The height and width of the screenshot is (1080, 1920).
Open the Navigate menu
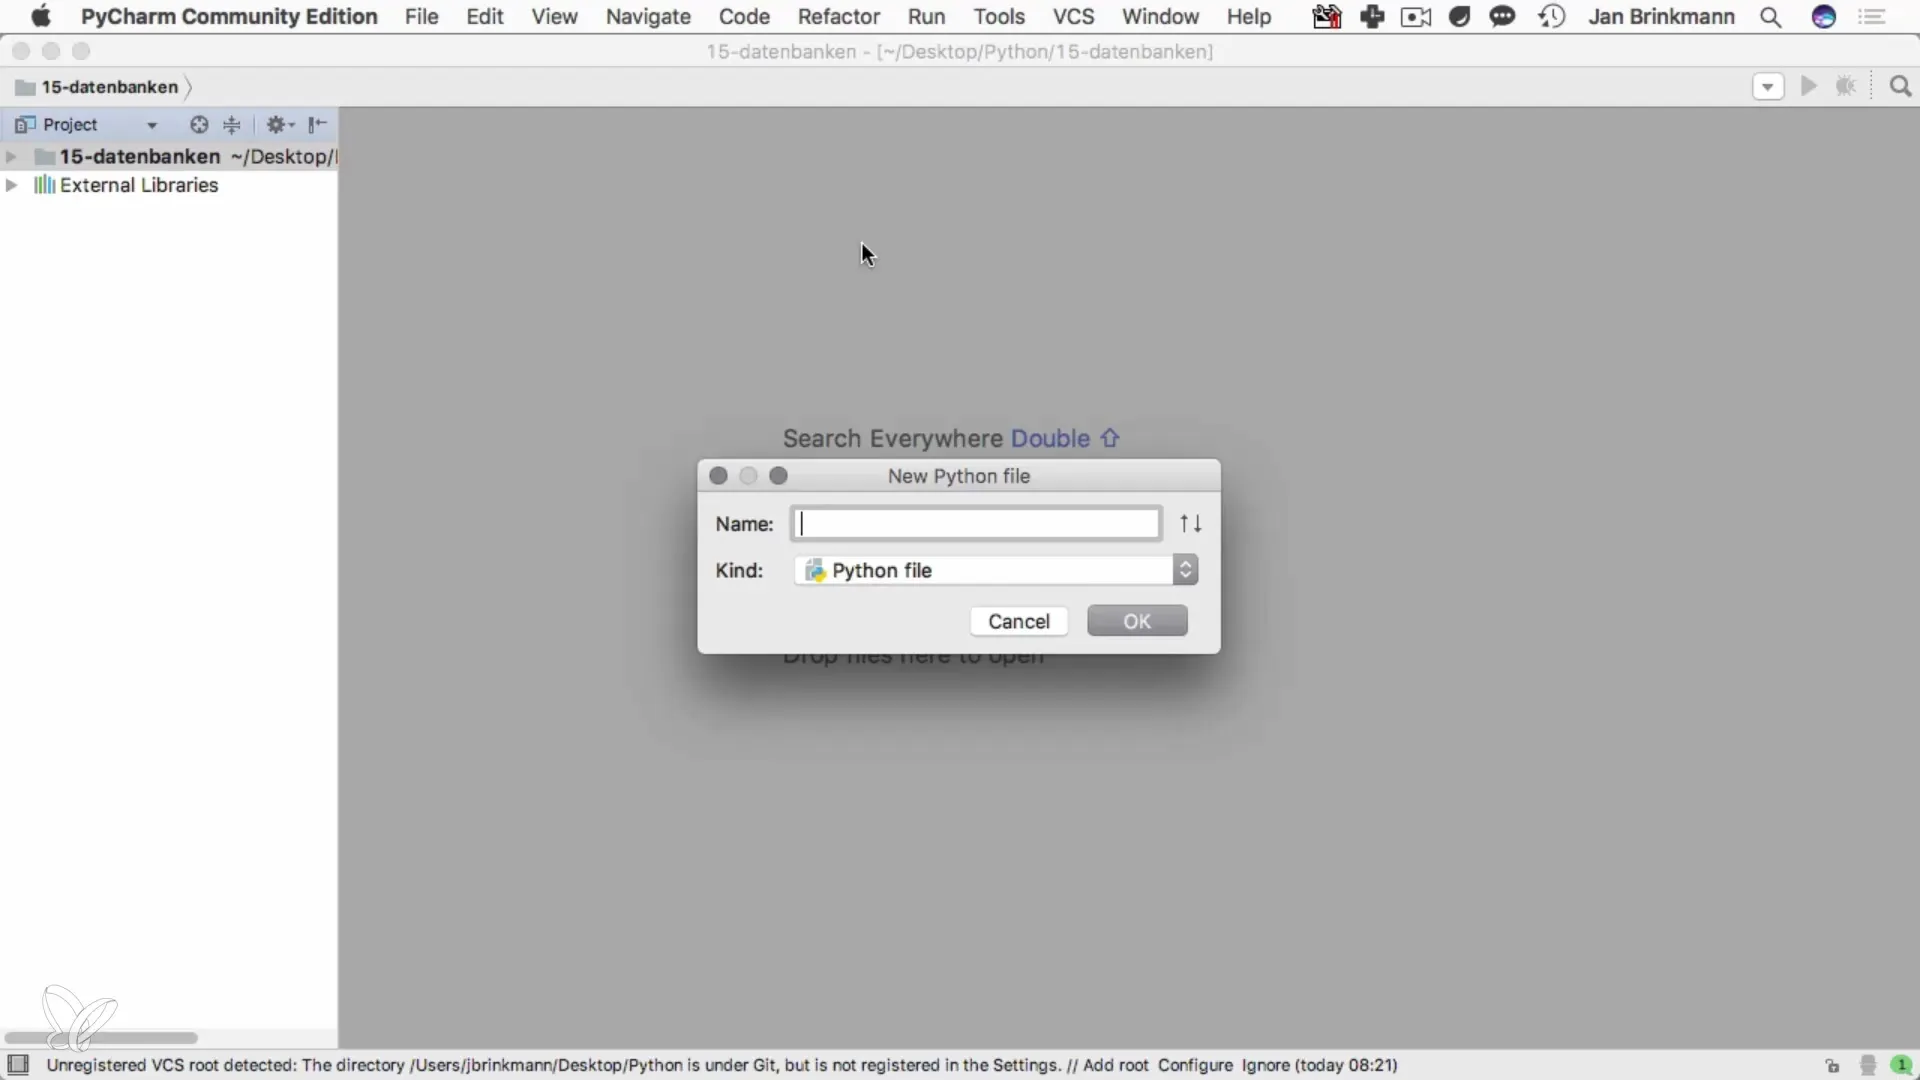(648, 17)
